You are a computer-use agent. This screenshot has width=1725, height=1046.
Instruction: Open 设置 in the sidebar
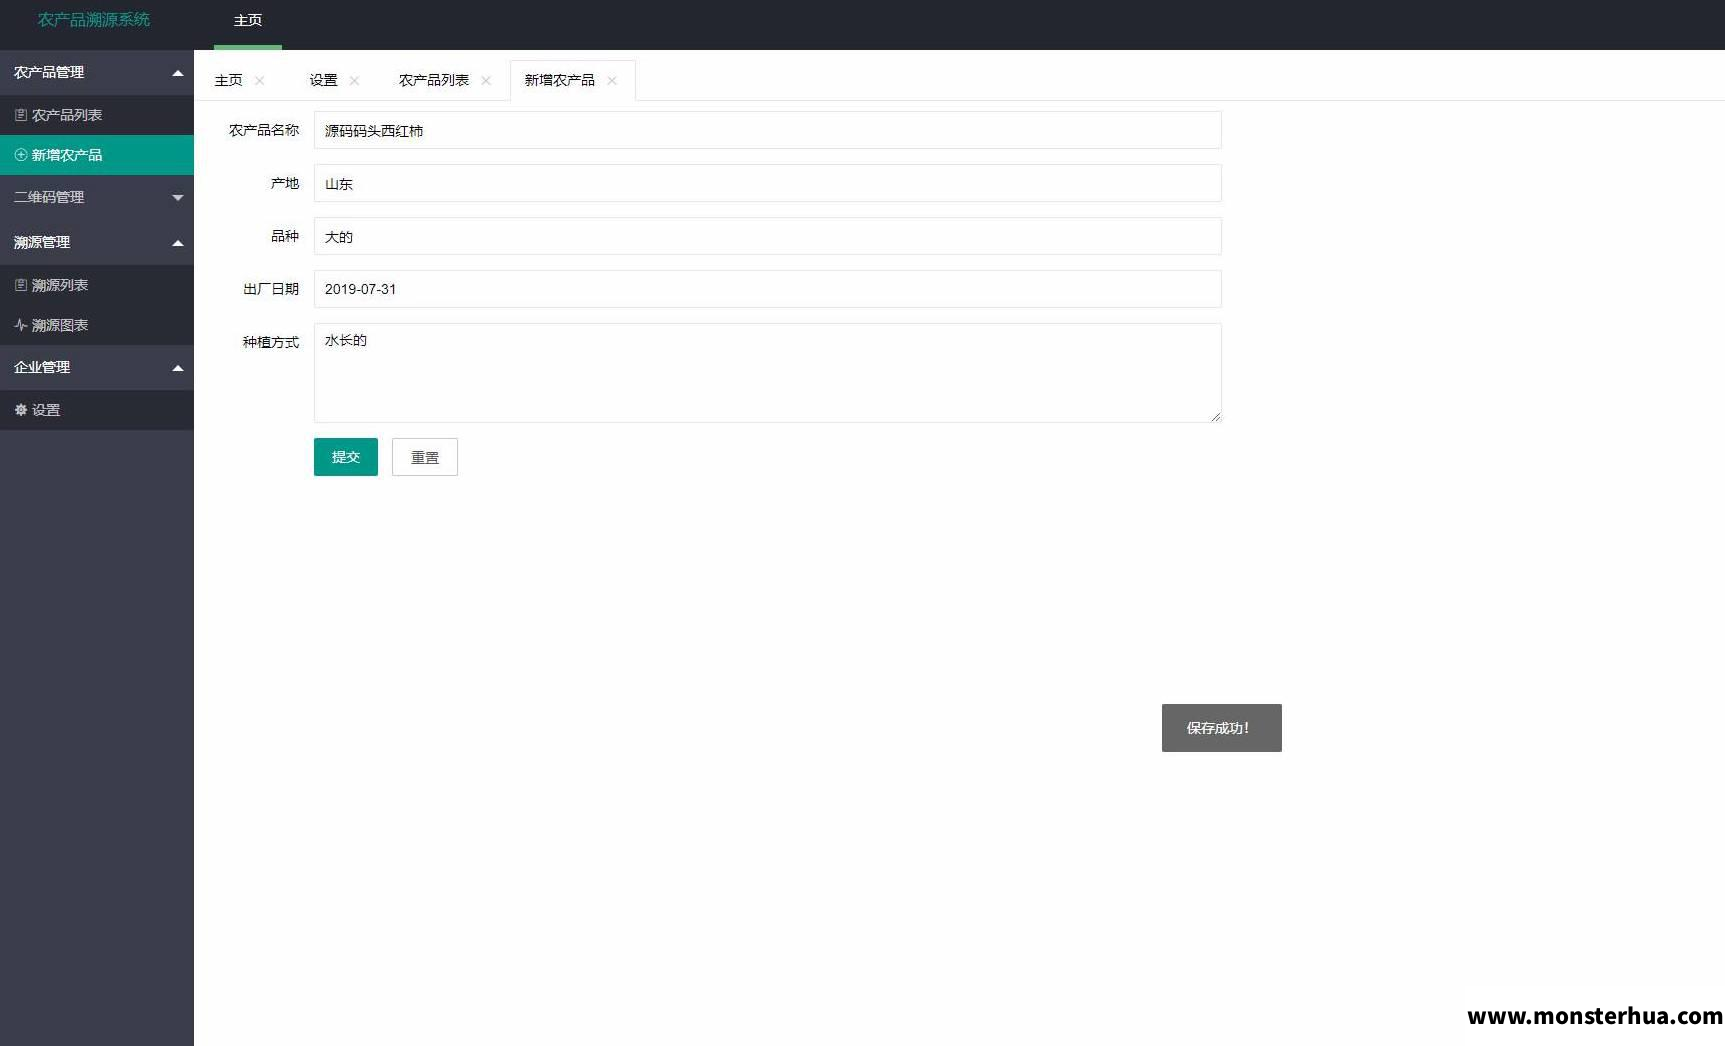[x=97, y=410]
